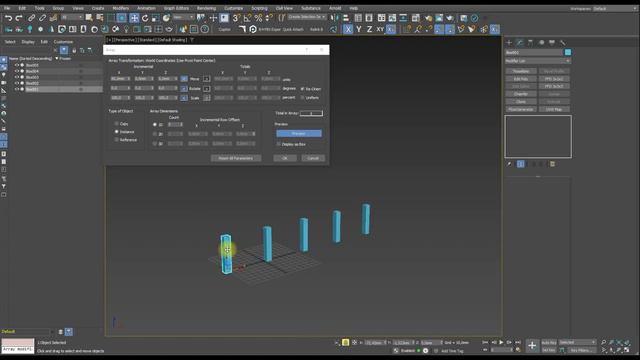Viewport: 640px width, 360px height.
Task: Click the object name field in Modify panel
Action: click(x=534, y=53)
